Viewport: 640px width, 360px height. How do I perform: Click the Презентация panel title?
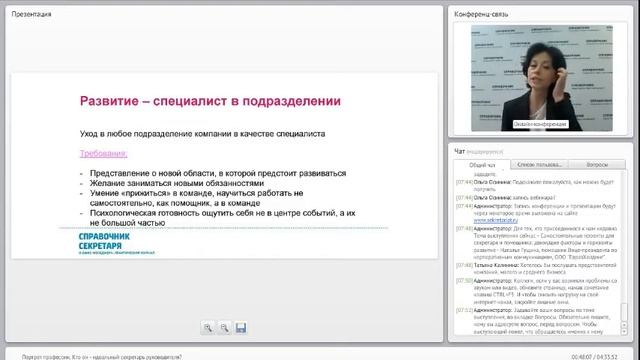[31, 14]
